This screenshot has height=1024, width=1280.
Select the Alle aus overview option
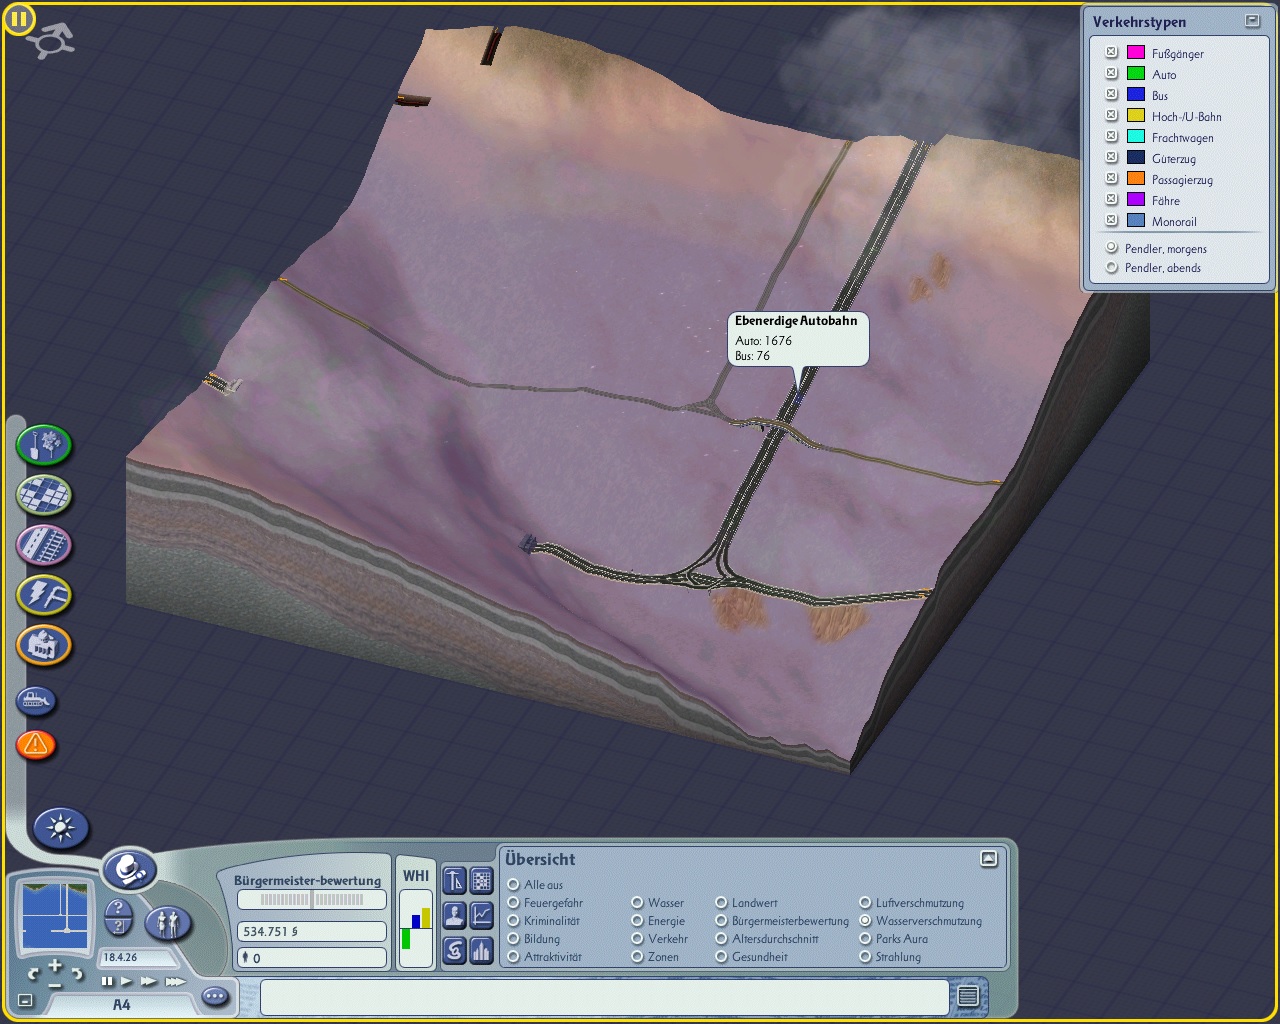(x=513, y=884)
